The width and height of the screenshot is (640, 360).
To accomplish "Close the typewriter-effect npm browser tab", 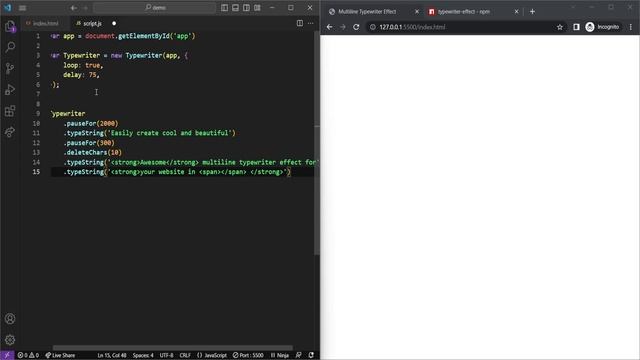I will pyautogui.click(x=516, y=11).
